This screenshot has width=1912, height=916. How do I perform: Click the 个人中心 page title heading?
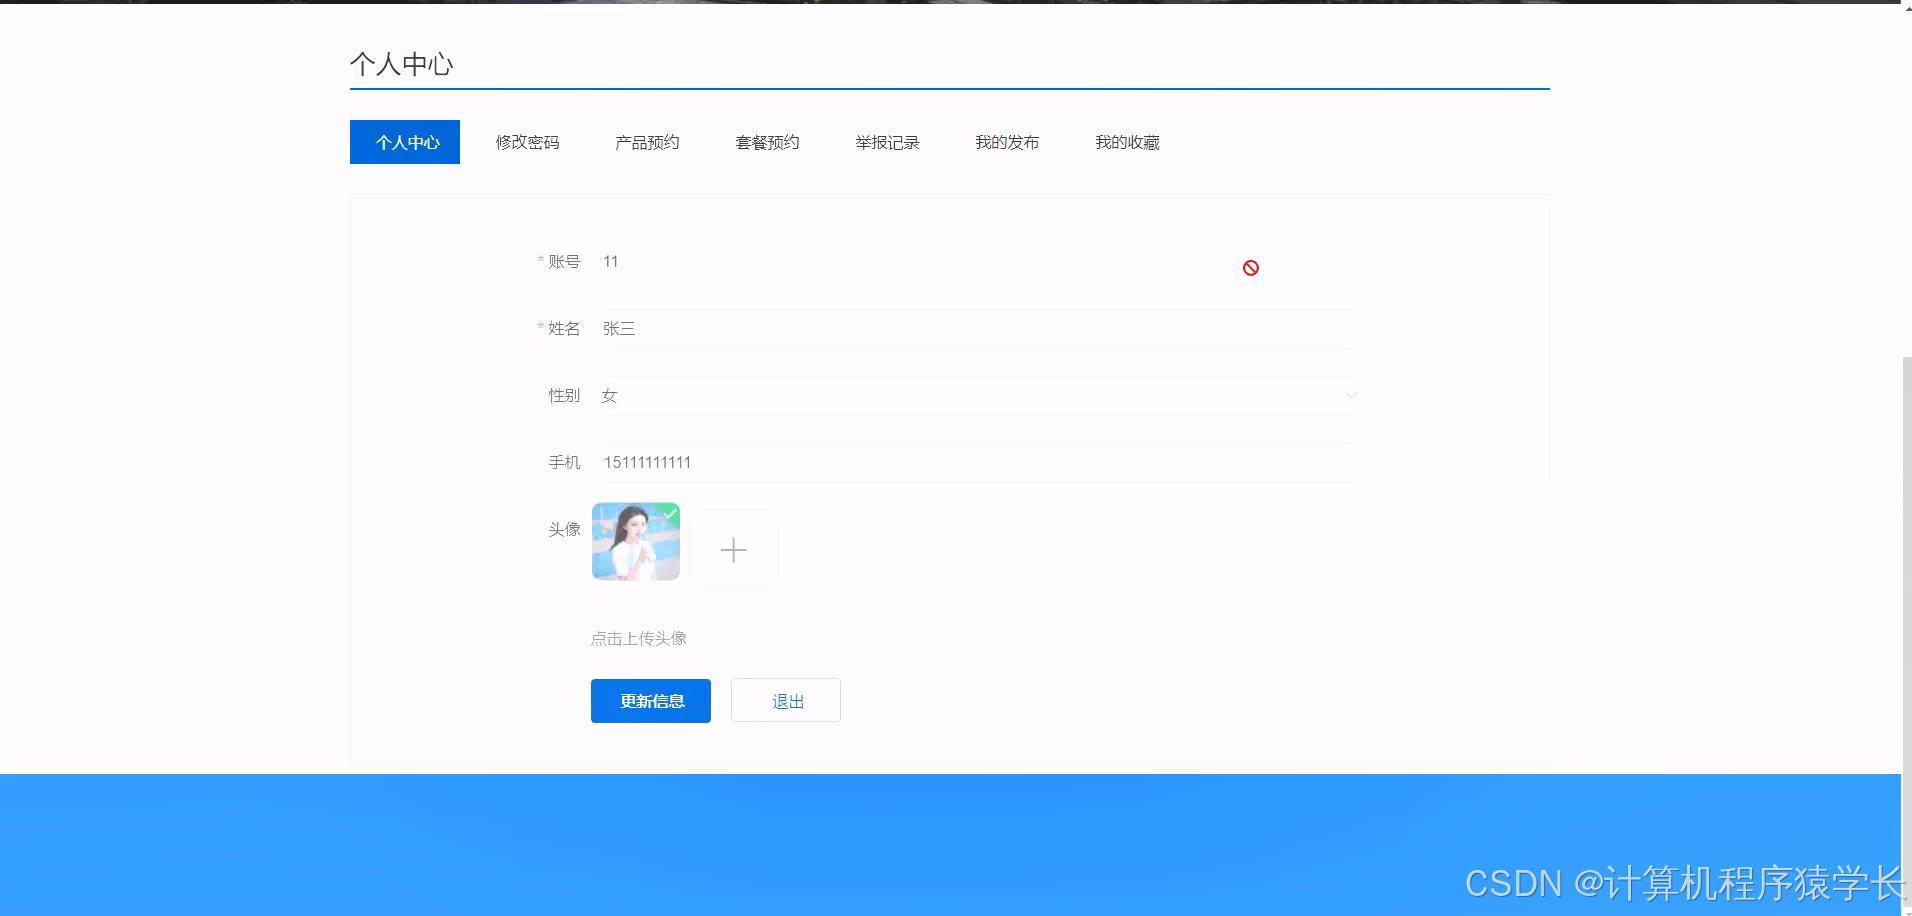(x=401, y=63)
